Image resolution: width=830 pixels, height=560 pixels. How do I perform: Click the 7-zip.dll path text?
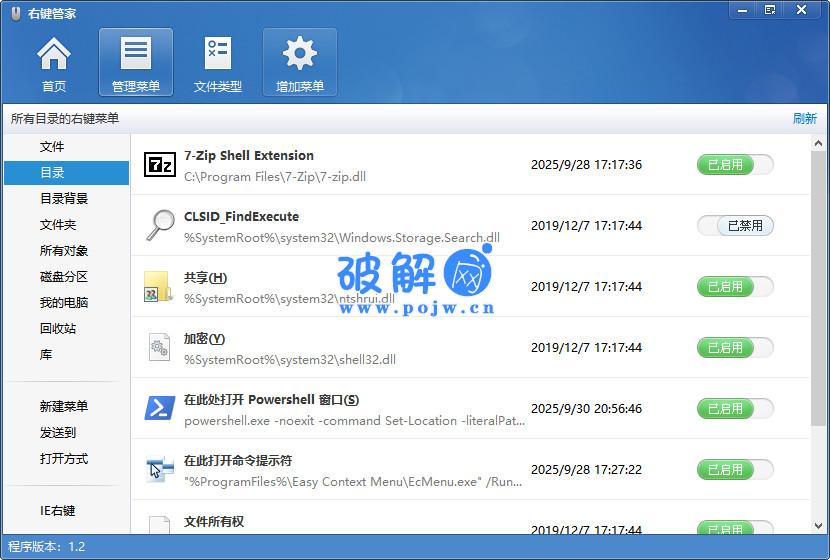pyautogui.click(x=275, y=177)
